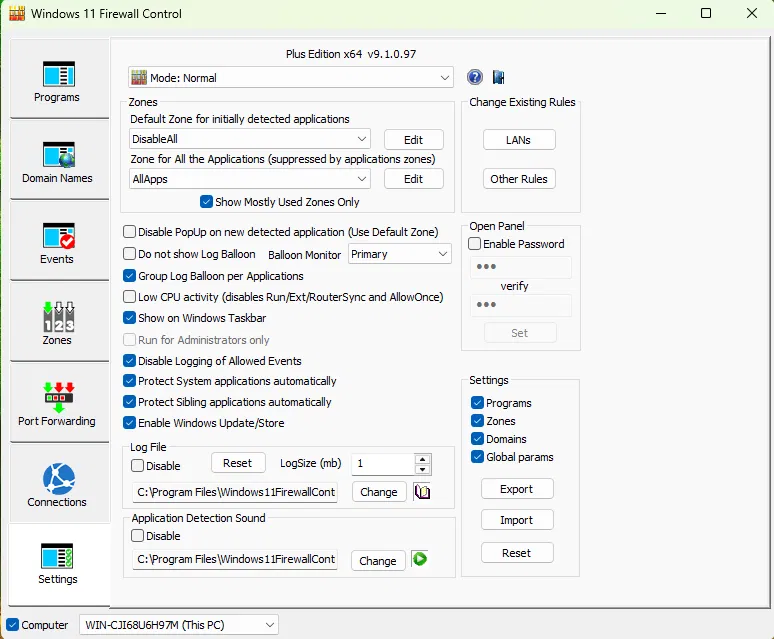Screen dimensions: 774x639
Task: Toggle Show on Windows Taskbar
Action: pyautogui.click(x=129, y=318)
